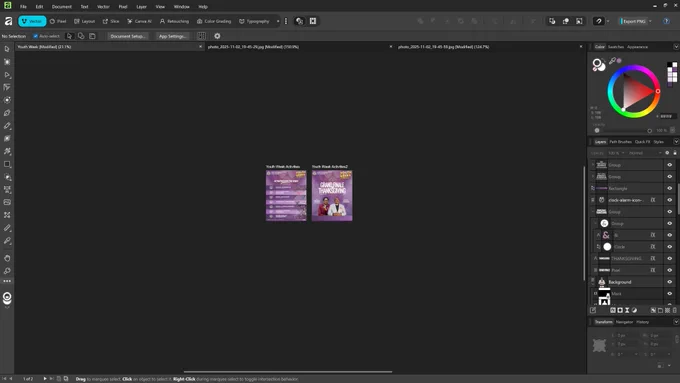Viewport: 680px width, 383px height.
Task: Click the stroke/fill selector circles
Action: (598, 65)
